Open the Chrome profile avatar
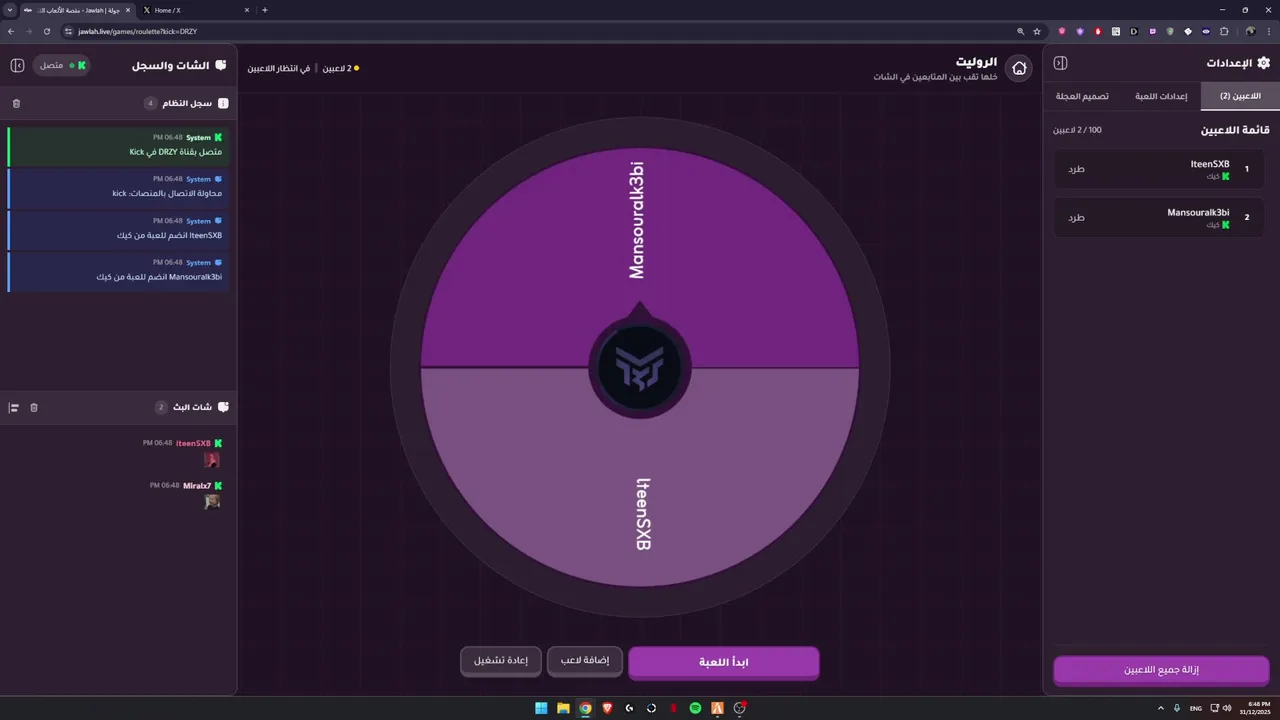The height and width of the screenshot is (720, 1280). [x=1250, y=31]
